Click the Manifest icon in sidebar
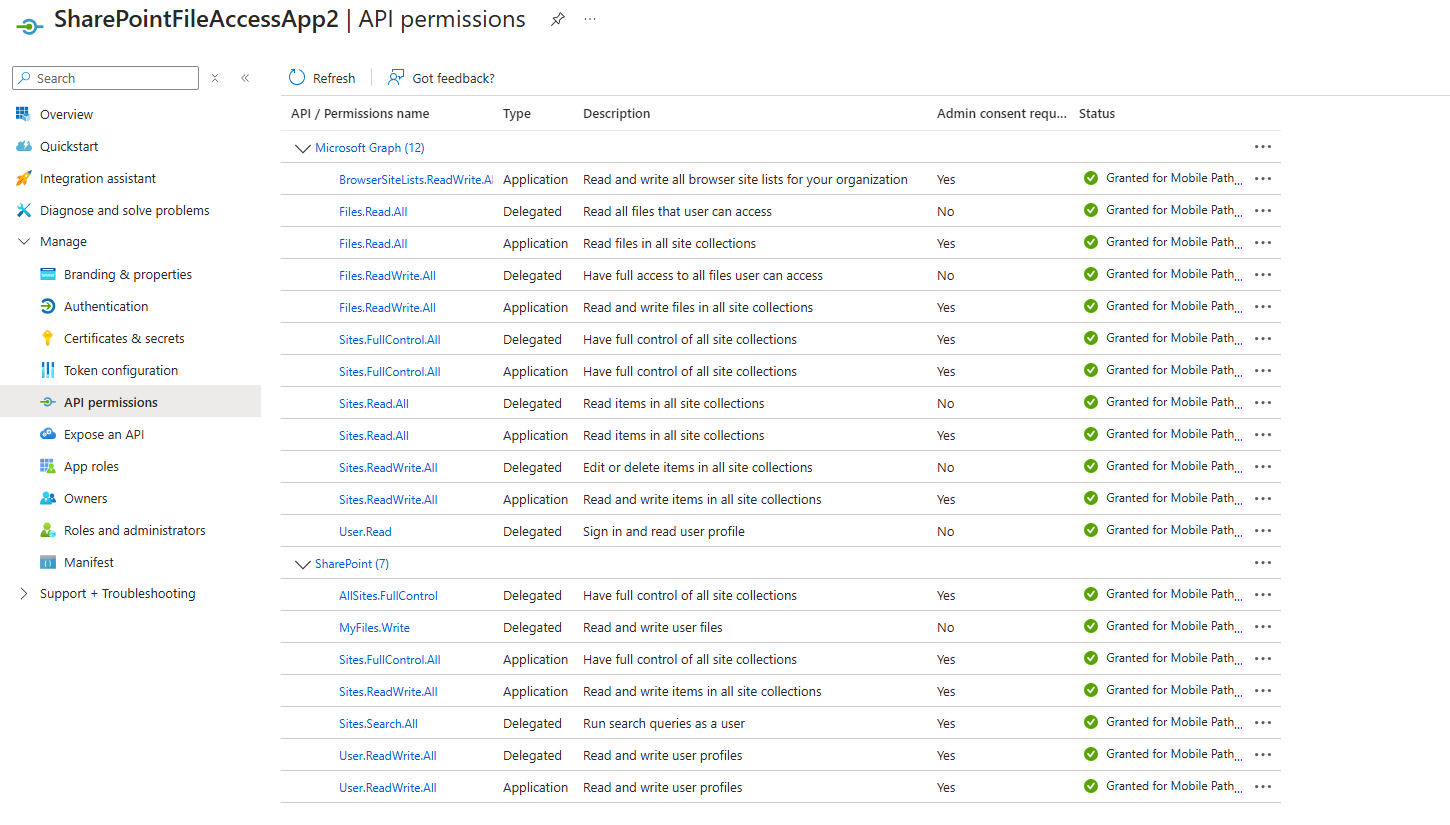The height and width of the screenshot is (825, 1450). point(47,562)
